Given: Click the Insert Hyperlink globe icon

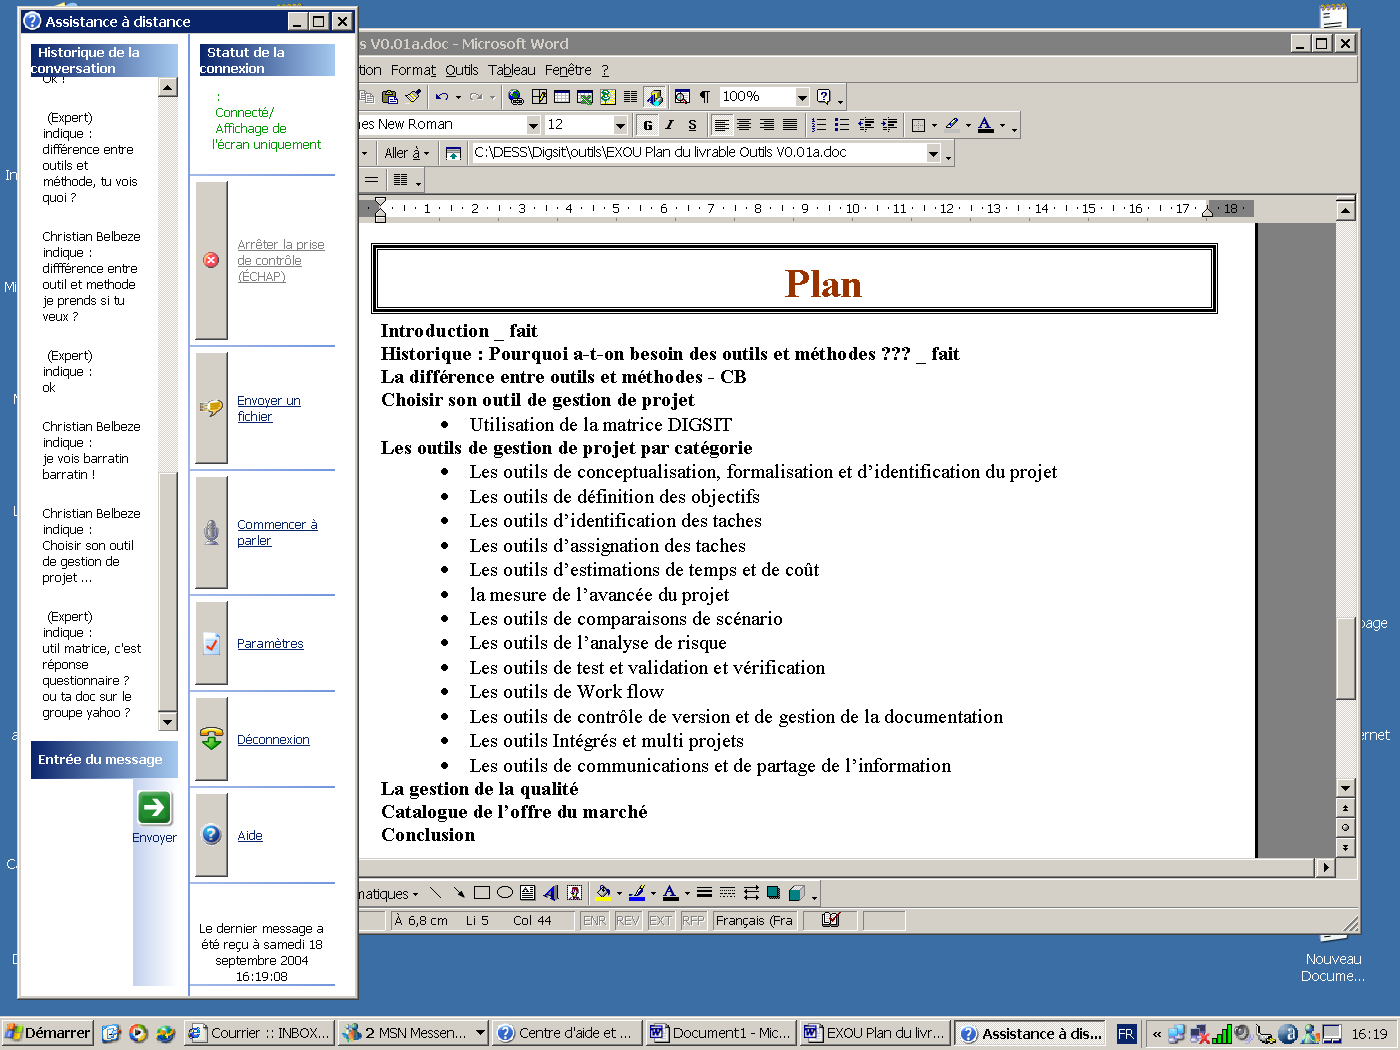Looking at the screenshot, I should 516,97.
